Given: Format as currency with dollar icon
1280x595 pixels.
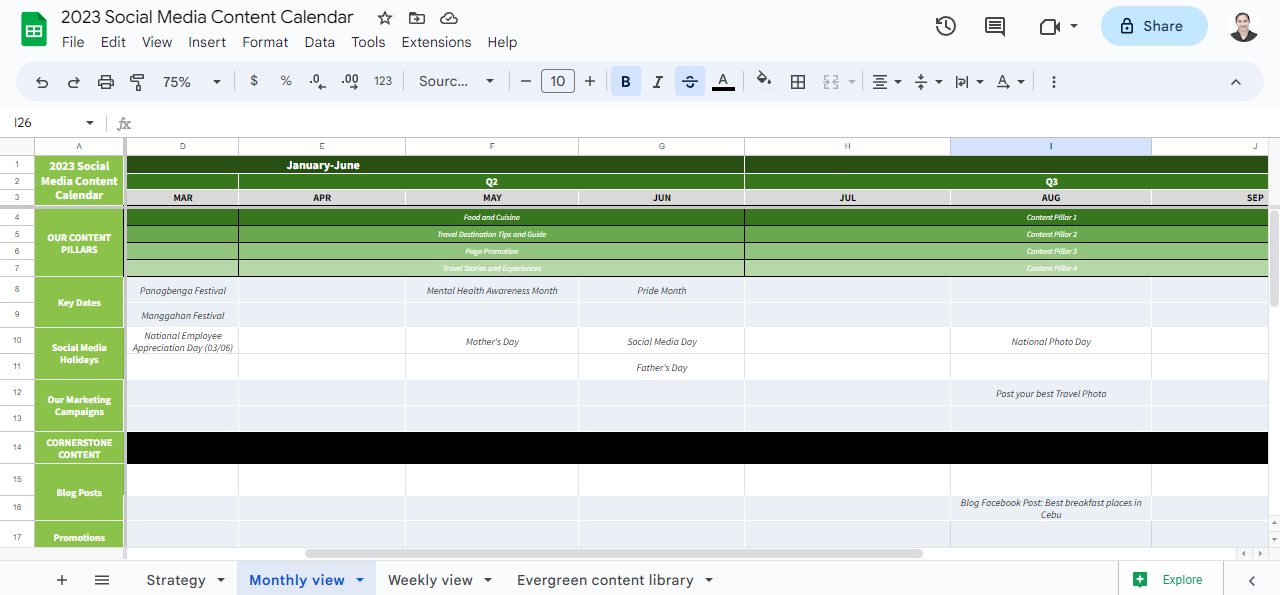Looking at the screenshot, I should click(x=254, y=81).
